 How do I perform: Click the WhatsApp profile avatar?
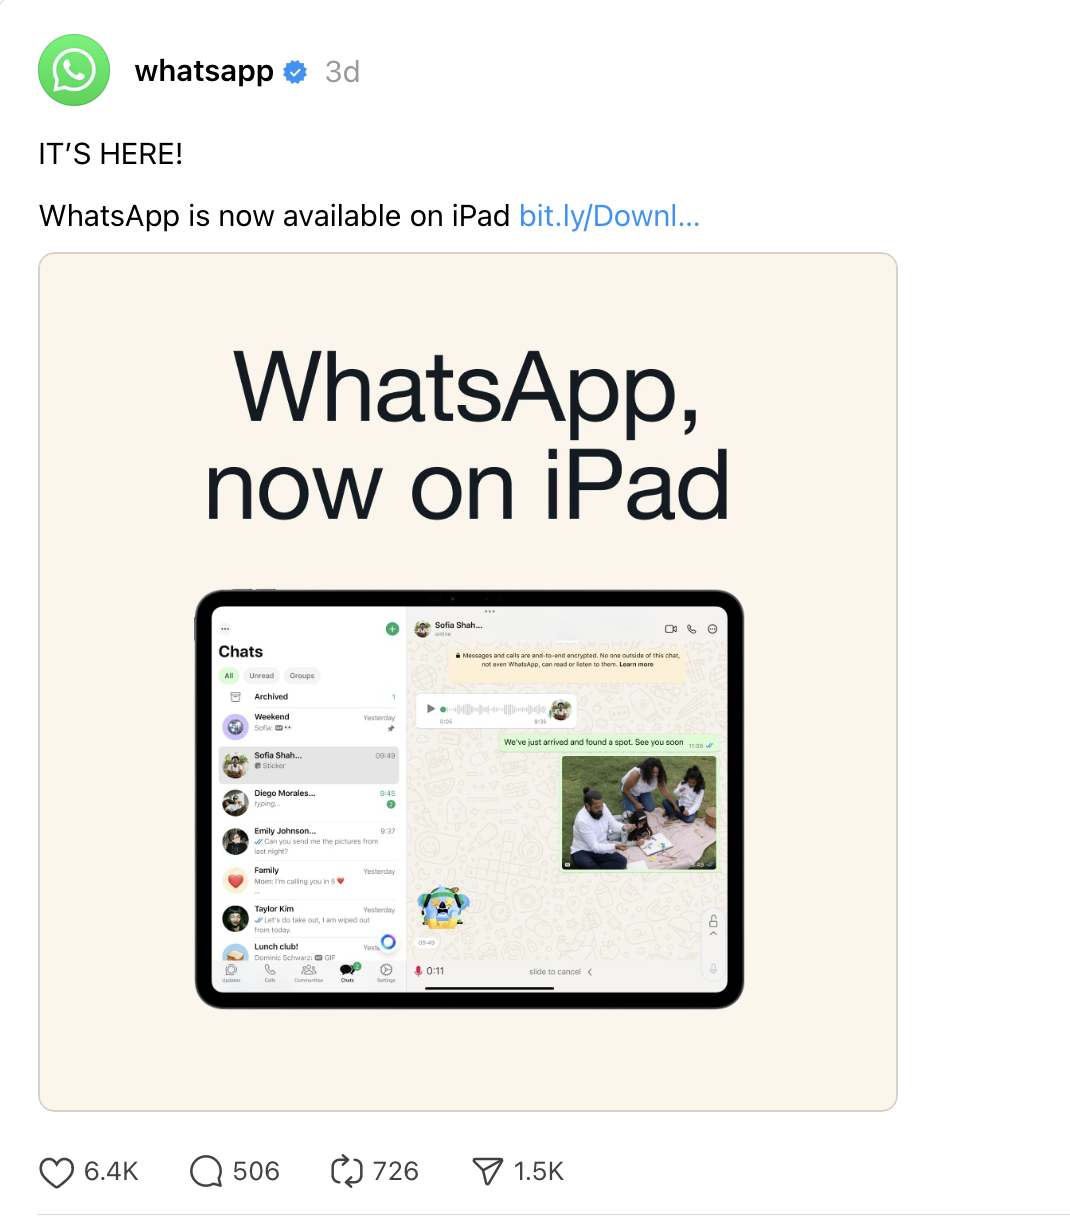[x=74, y=71]
